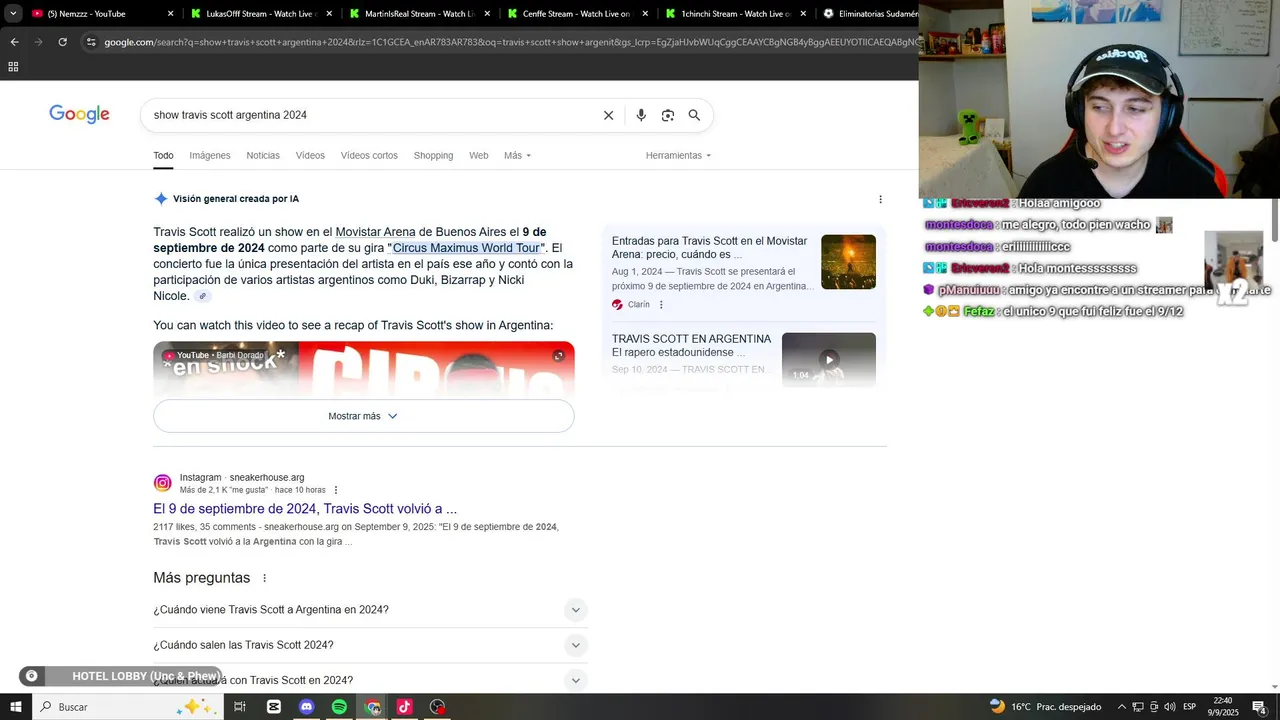
Task: Click the Instagram icon of the sneakerhouse.arg result
Action: pos(162,484)
